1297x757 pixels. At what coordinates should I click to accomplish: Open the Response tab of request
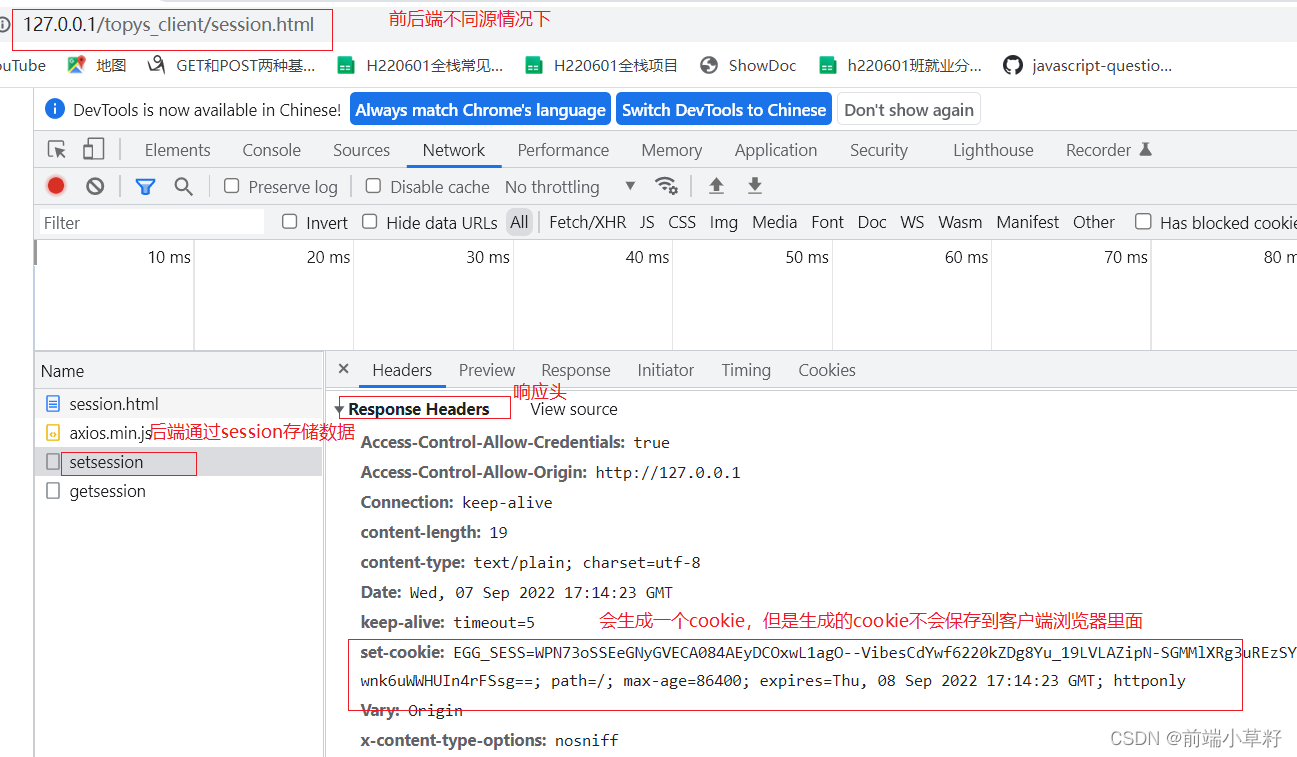click(575, 370)
